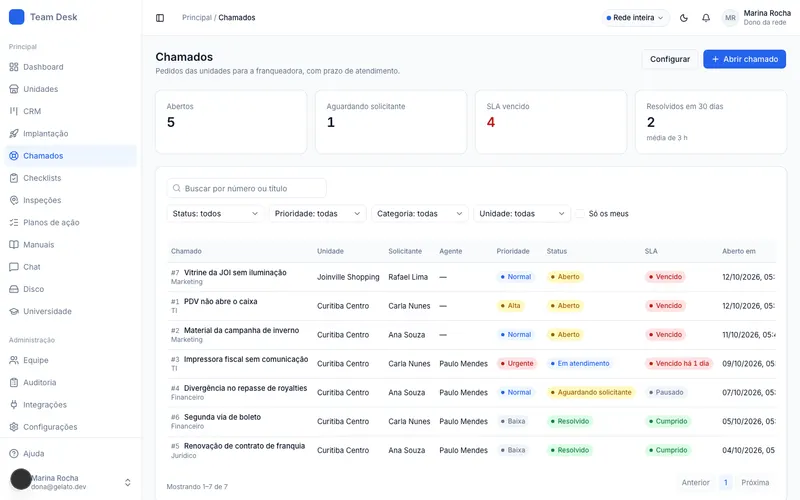800x500 pixels.
Task: Open the Rede inteira network selector
Action: tap(635, 18)
